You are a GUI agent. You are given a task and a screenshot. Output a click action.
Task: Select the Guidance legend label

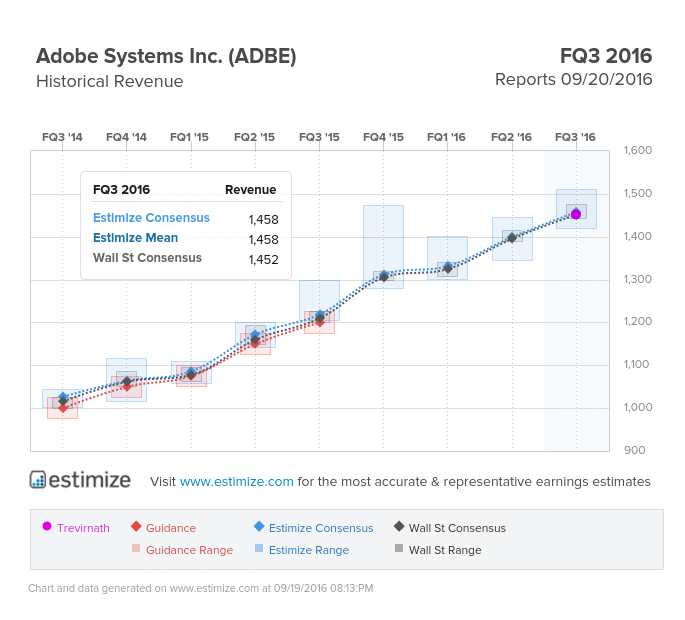click(x=171, y=528)
